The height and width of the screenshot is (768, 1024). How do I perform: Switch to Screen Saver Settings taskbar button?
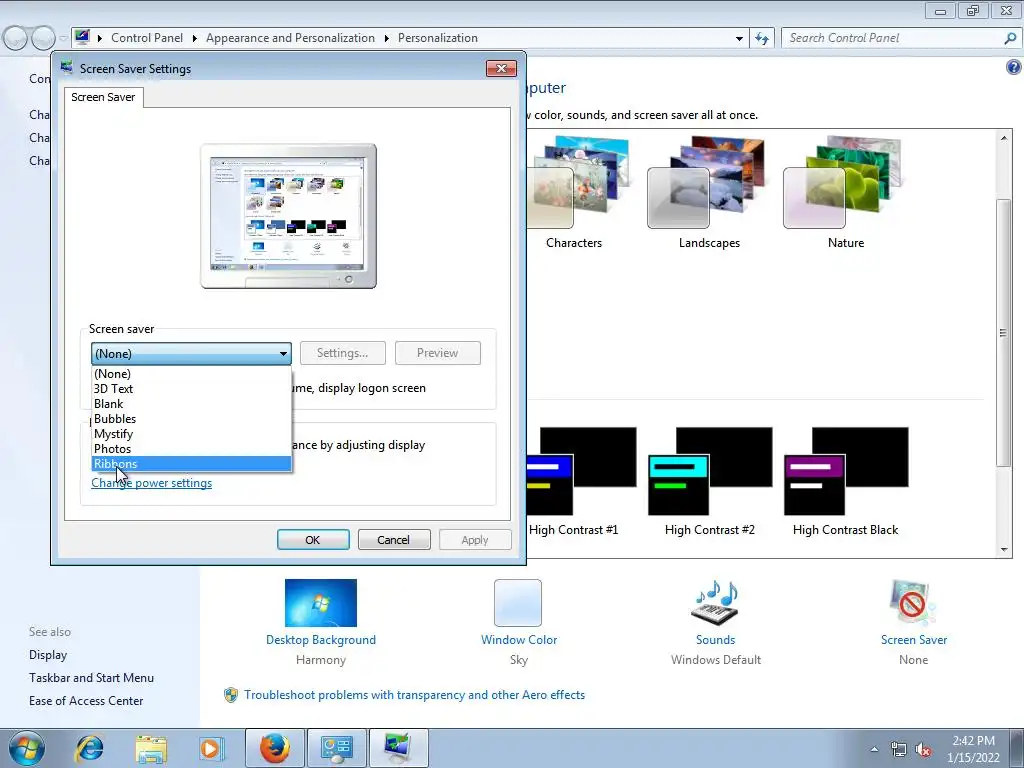click(x=399, y=748)
